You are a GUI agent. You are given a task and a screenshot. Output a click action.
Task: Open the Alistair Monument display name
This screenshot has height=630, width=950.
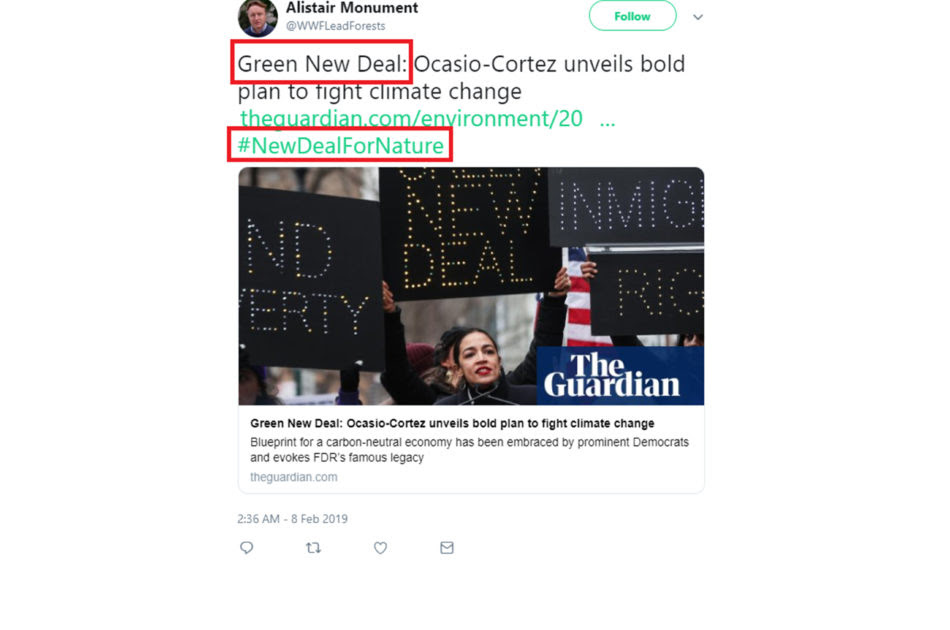click(x=351, y=8)
